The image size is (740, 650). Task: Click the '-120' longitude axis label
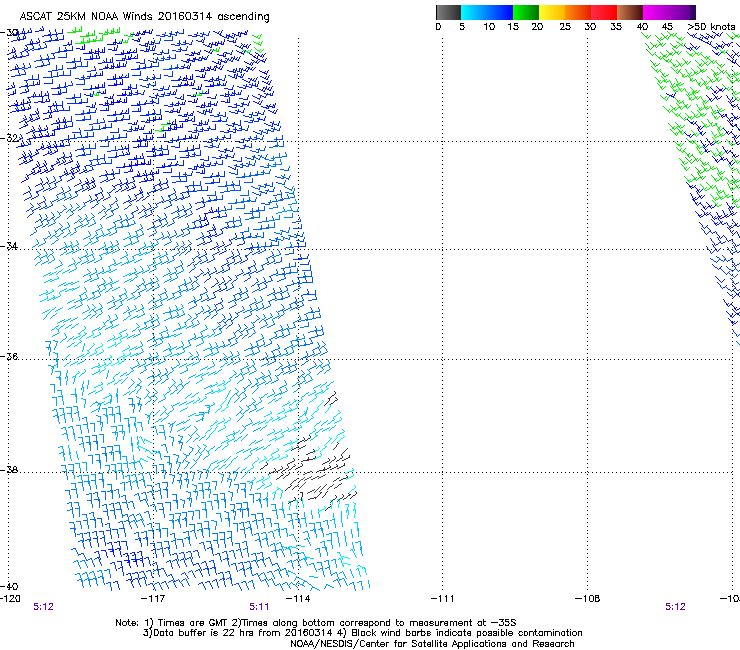pos(10,599)
